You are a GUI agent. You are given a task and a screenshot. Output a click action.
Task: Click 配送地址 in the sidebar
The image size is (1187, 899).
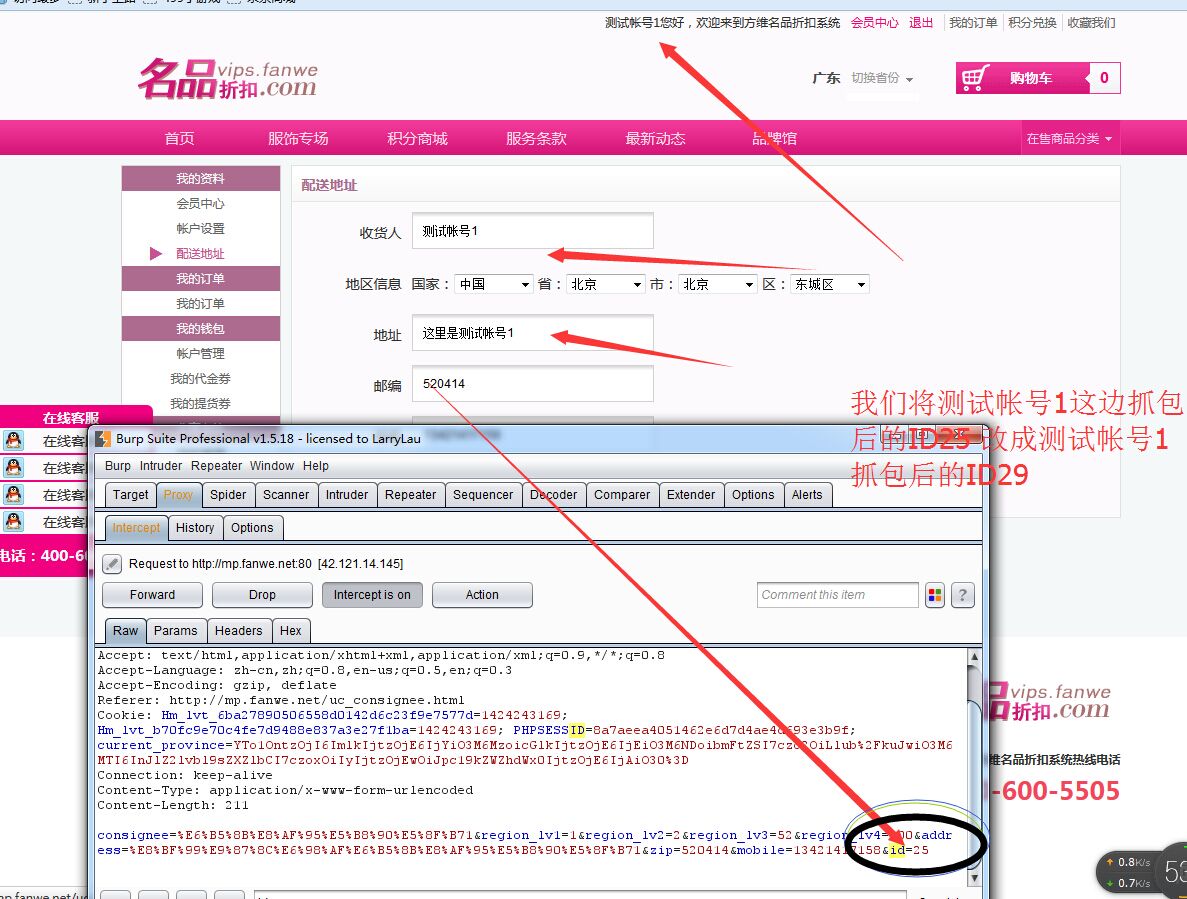pos(201,254)
